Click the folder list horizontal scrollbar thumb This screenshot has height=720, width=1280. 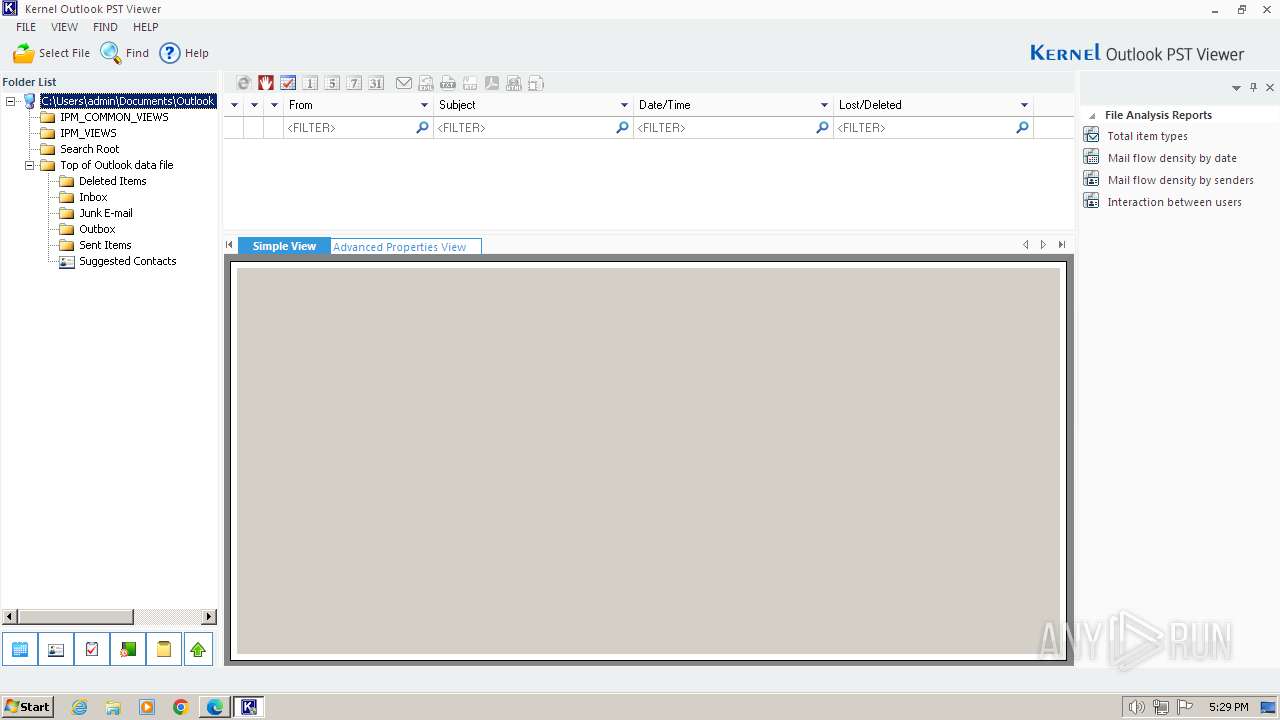tap(76, 617)
